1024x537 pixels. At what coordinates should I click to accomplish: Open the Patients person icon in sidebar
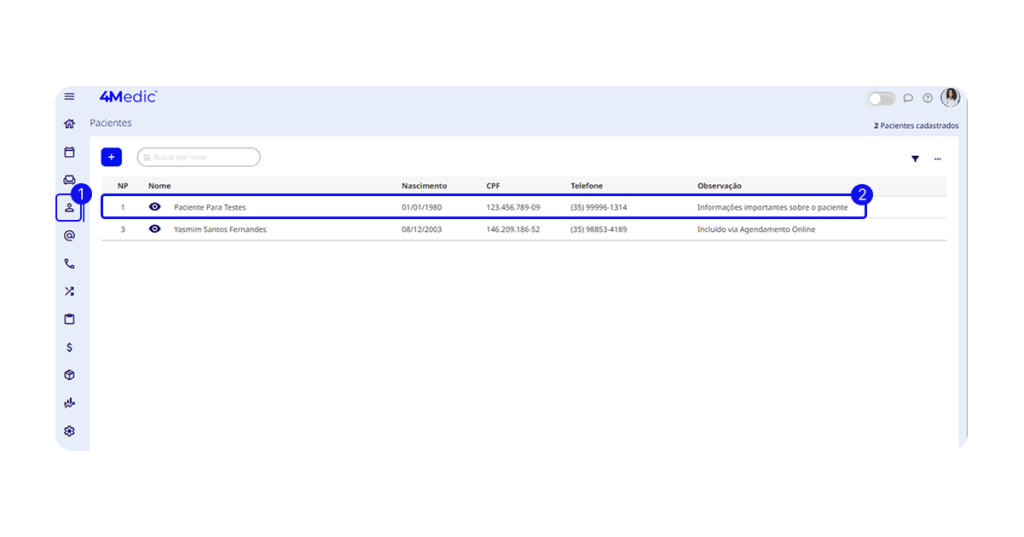[69, 208]
